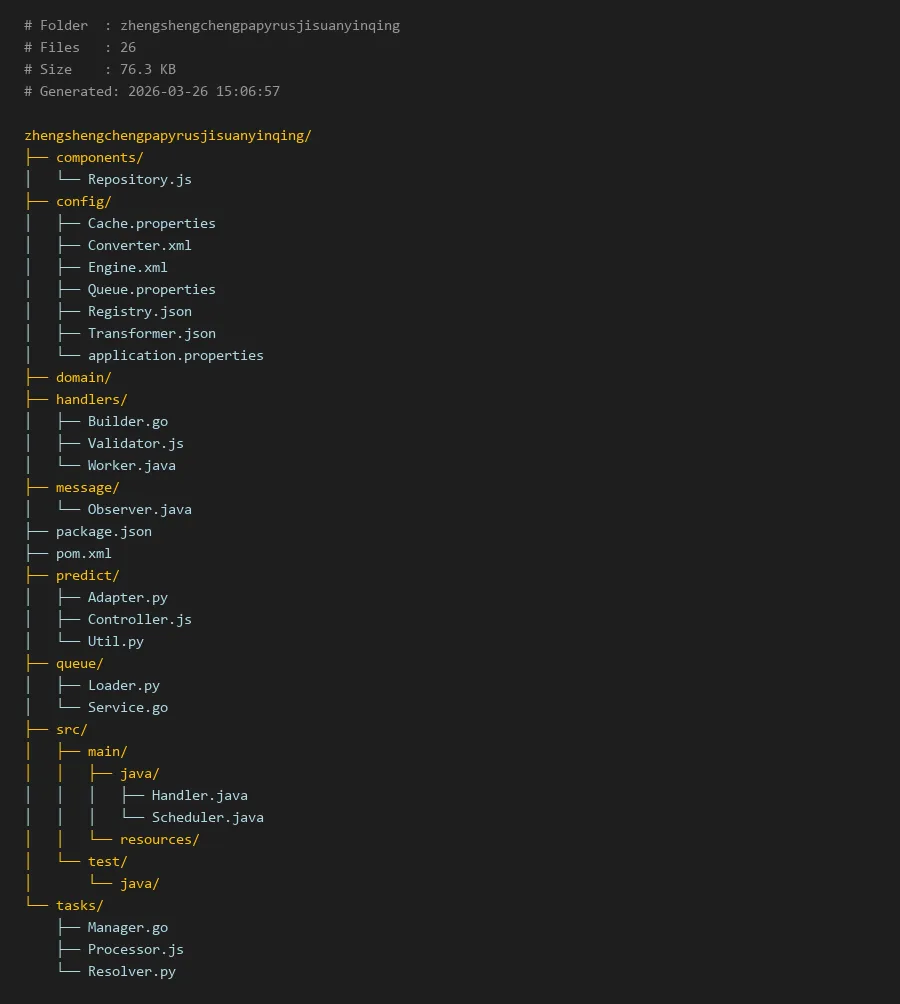Open the pom.xml file

click(83, 553)
